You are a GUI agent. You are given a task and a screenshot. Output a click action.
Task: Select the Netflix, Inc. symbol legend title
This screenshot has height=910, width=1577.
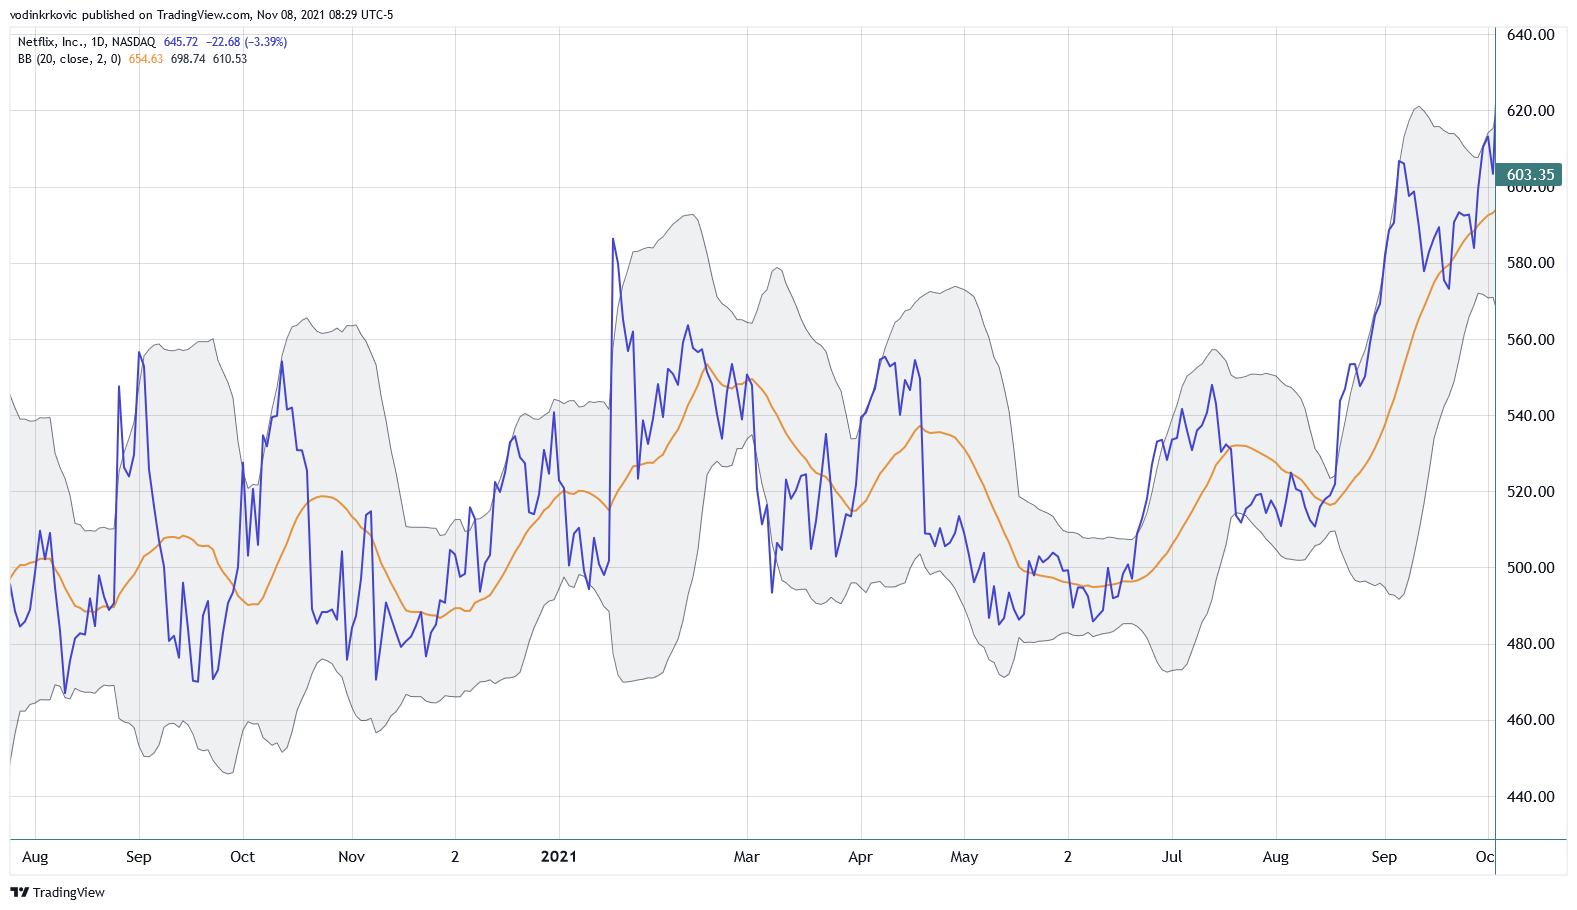tap(86, 42)
